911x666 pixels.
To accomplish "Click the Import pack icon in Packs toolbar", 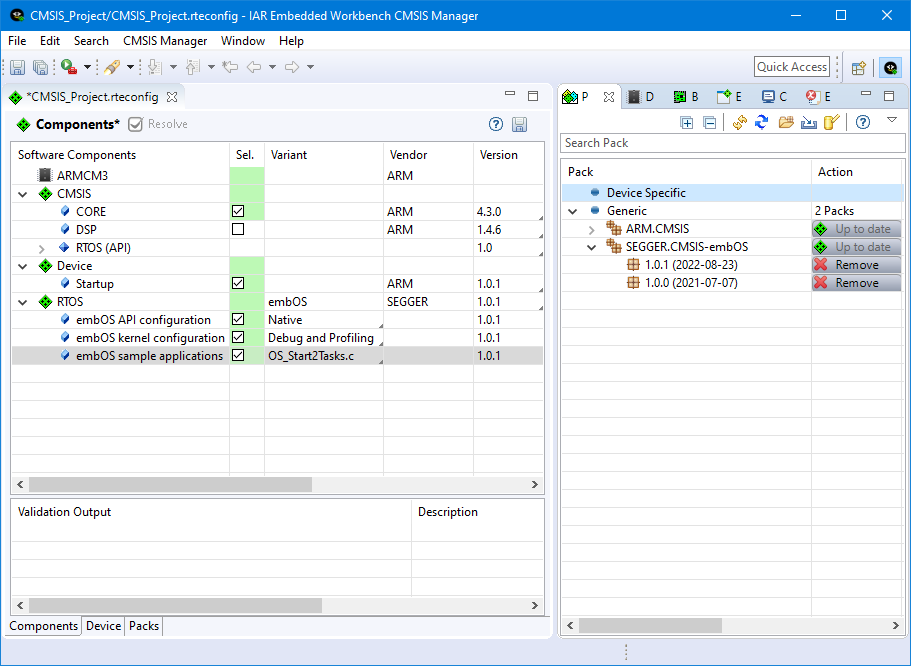I will [809, 122].
